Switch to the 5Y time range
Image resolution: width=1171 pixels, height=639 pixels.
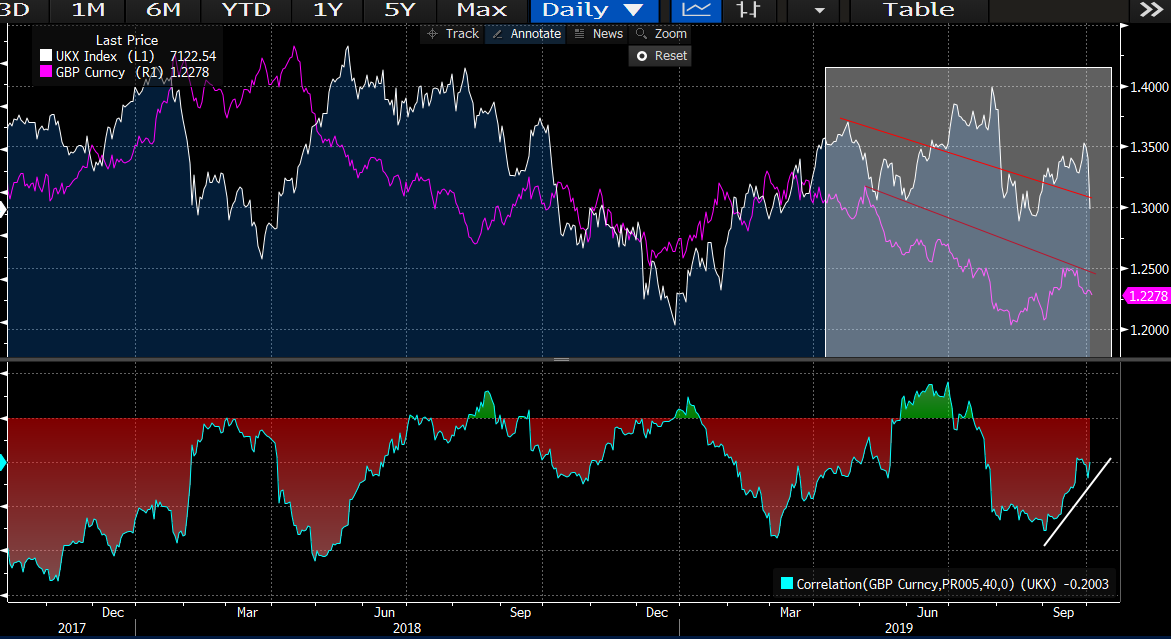(400, 10)
